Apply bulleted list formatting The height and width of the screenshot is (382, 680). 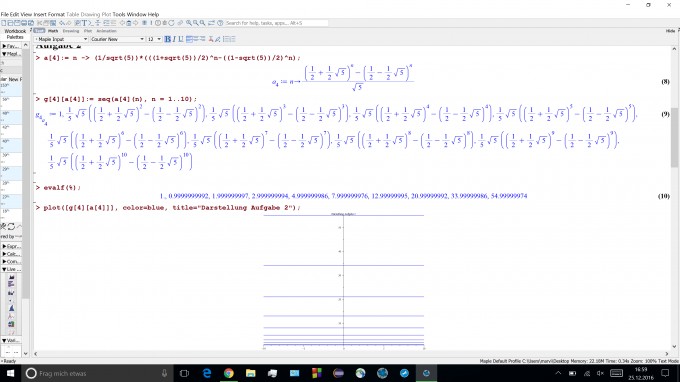pyautogui.click(x=226, y=39)
